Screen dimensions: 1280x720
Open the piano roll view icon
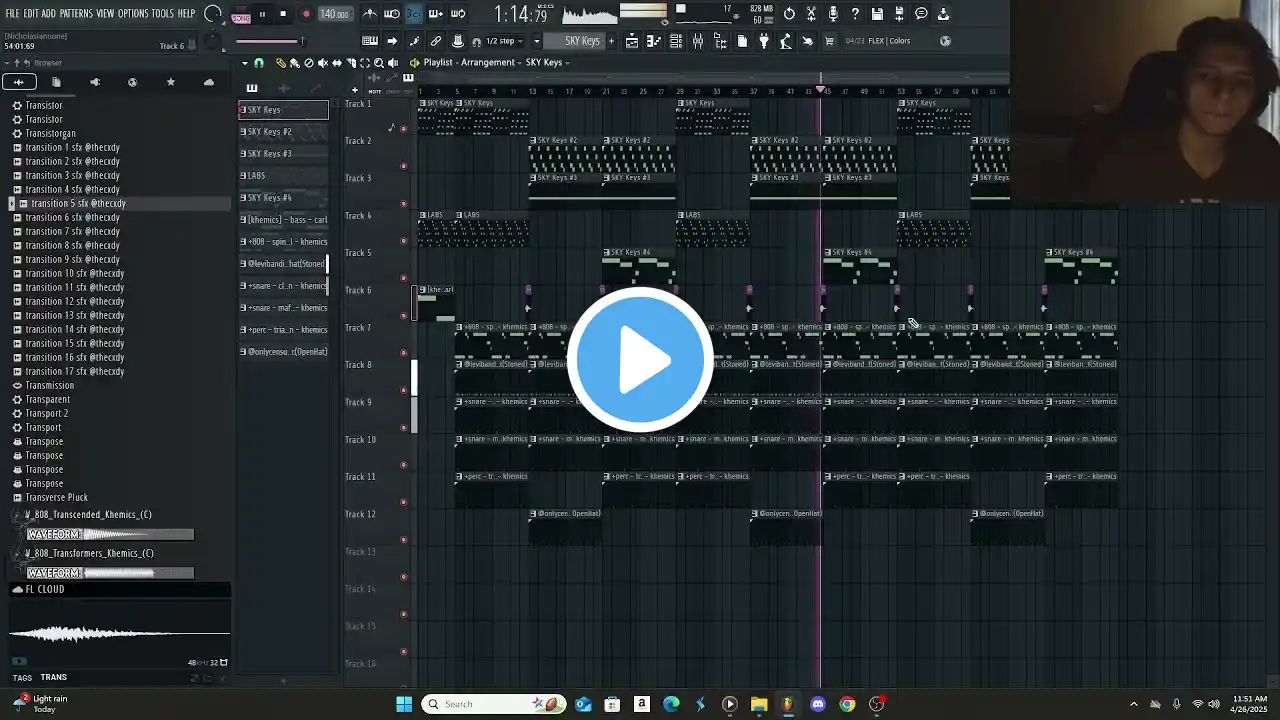point(654,41)
